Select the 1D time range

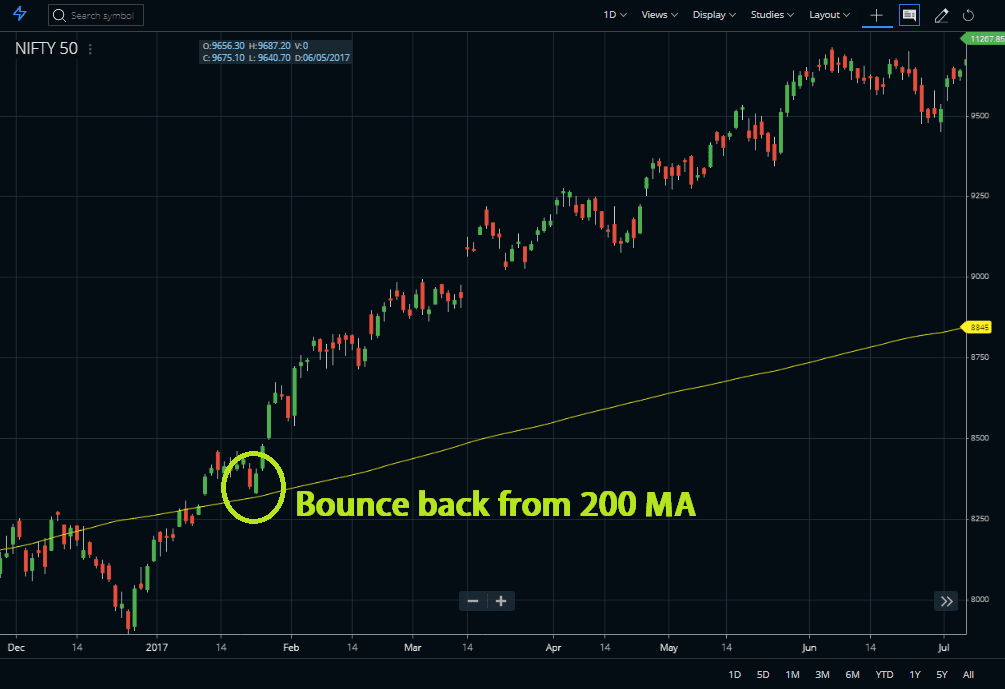735,674
